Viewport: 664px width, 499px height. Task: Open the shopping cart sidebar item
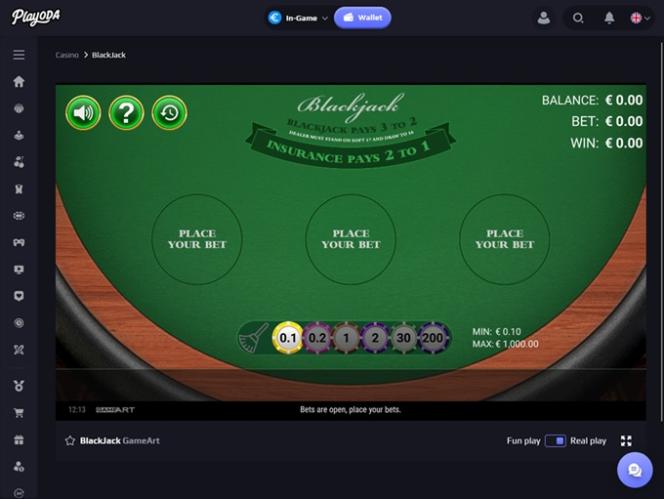pyautogui.click(x=19, y=413)
